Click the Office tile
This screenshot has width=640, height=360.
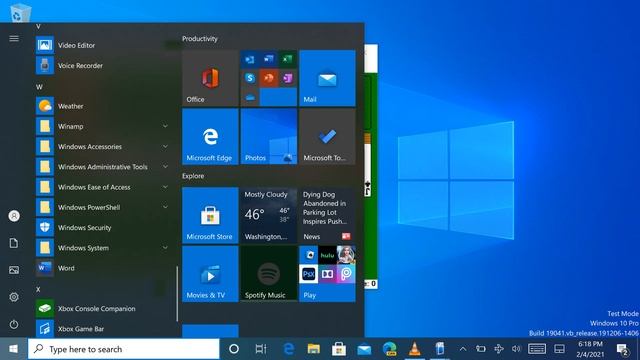(210, 78)
